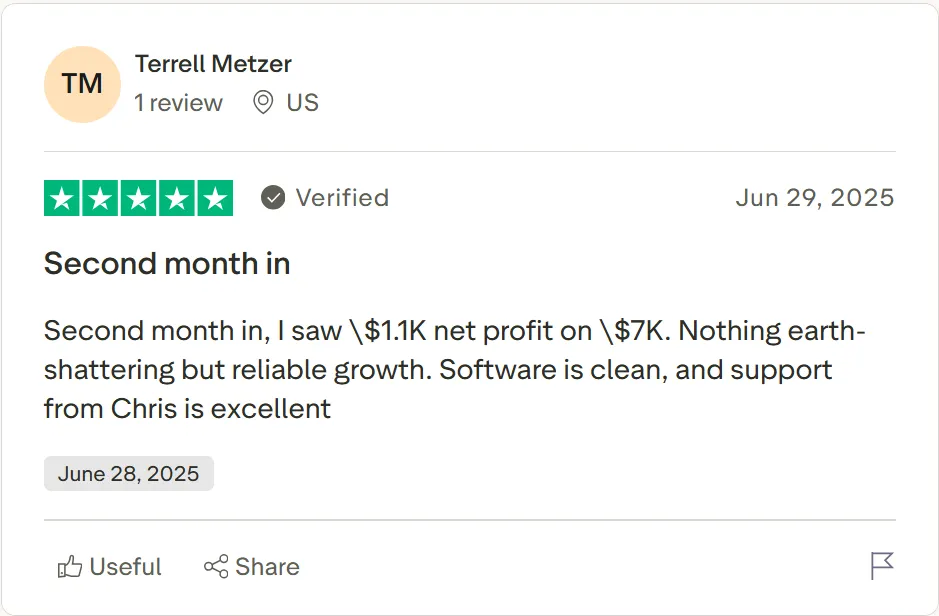Click the thumbs-up Useful icon
The image size is (939, 616).
click(x=69, y=567)
